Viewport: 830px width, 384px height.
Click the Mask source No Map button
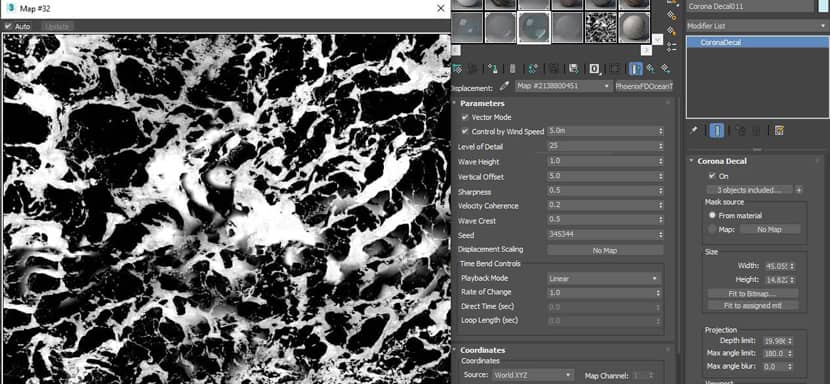click(770, 229)
